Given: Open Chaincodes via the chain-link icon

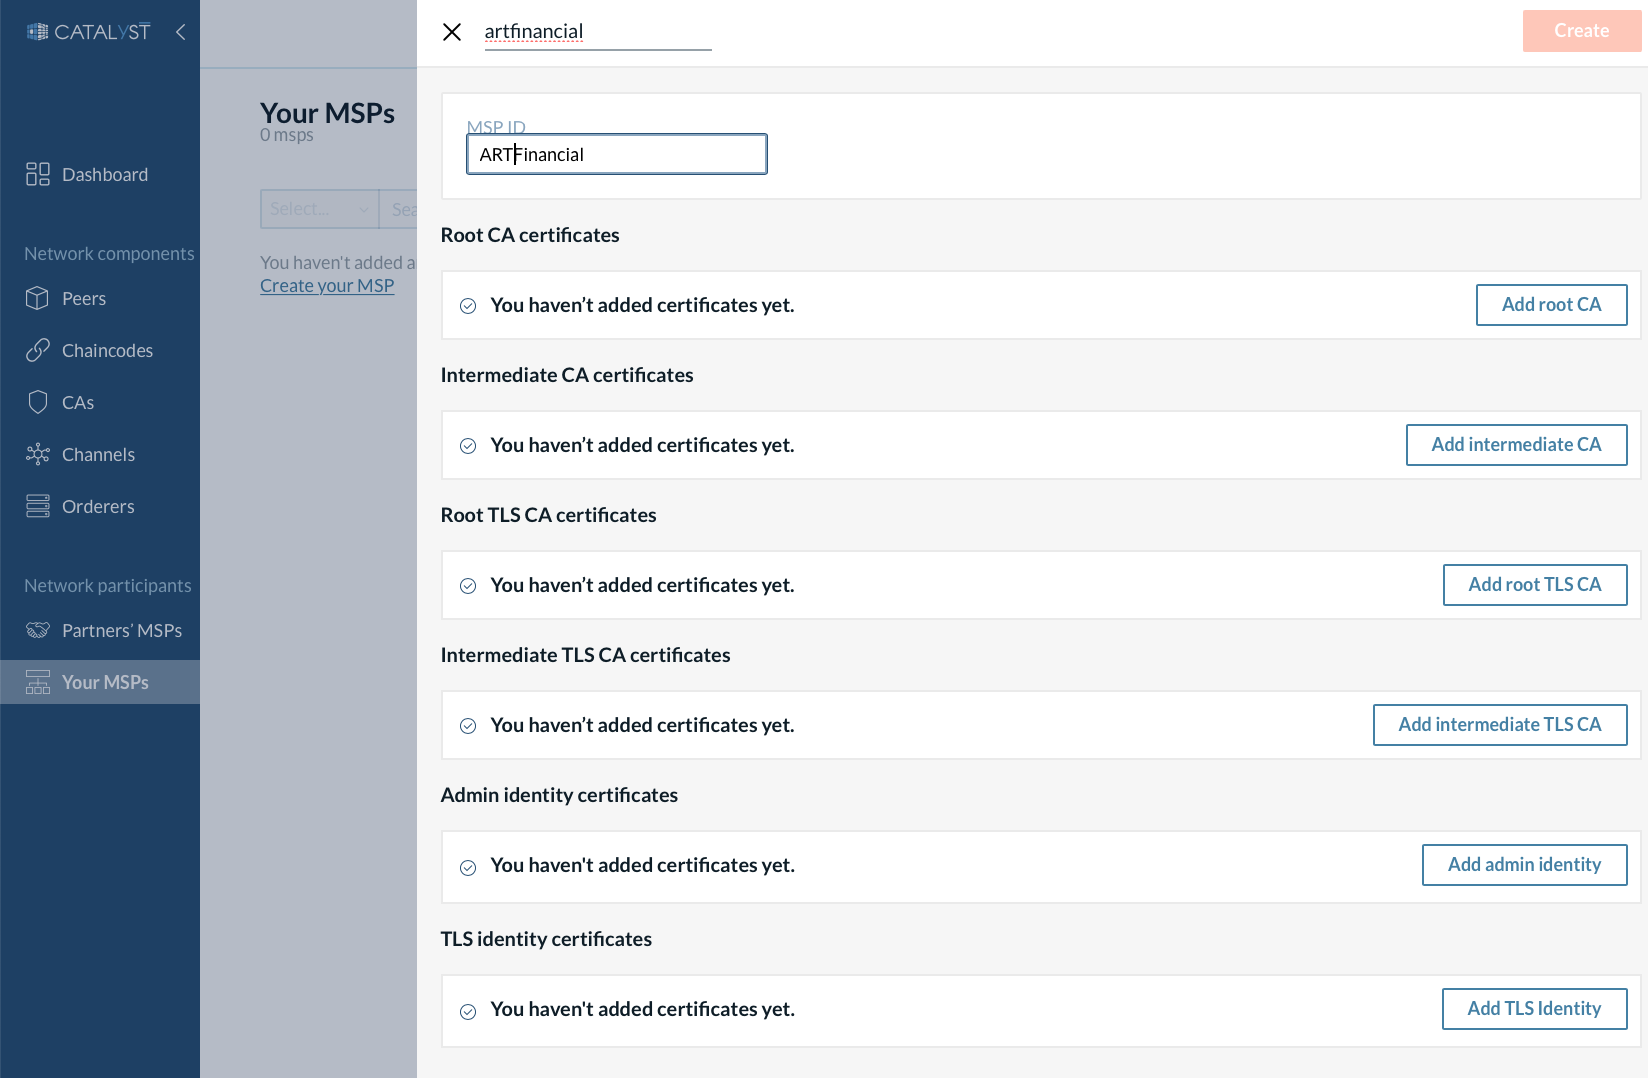Looking at the screenshot, I should pyautogui.click(x=37, y=350).
